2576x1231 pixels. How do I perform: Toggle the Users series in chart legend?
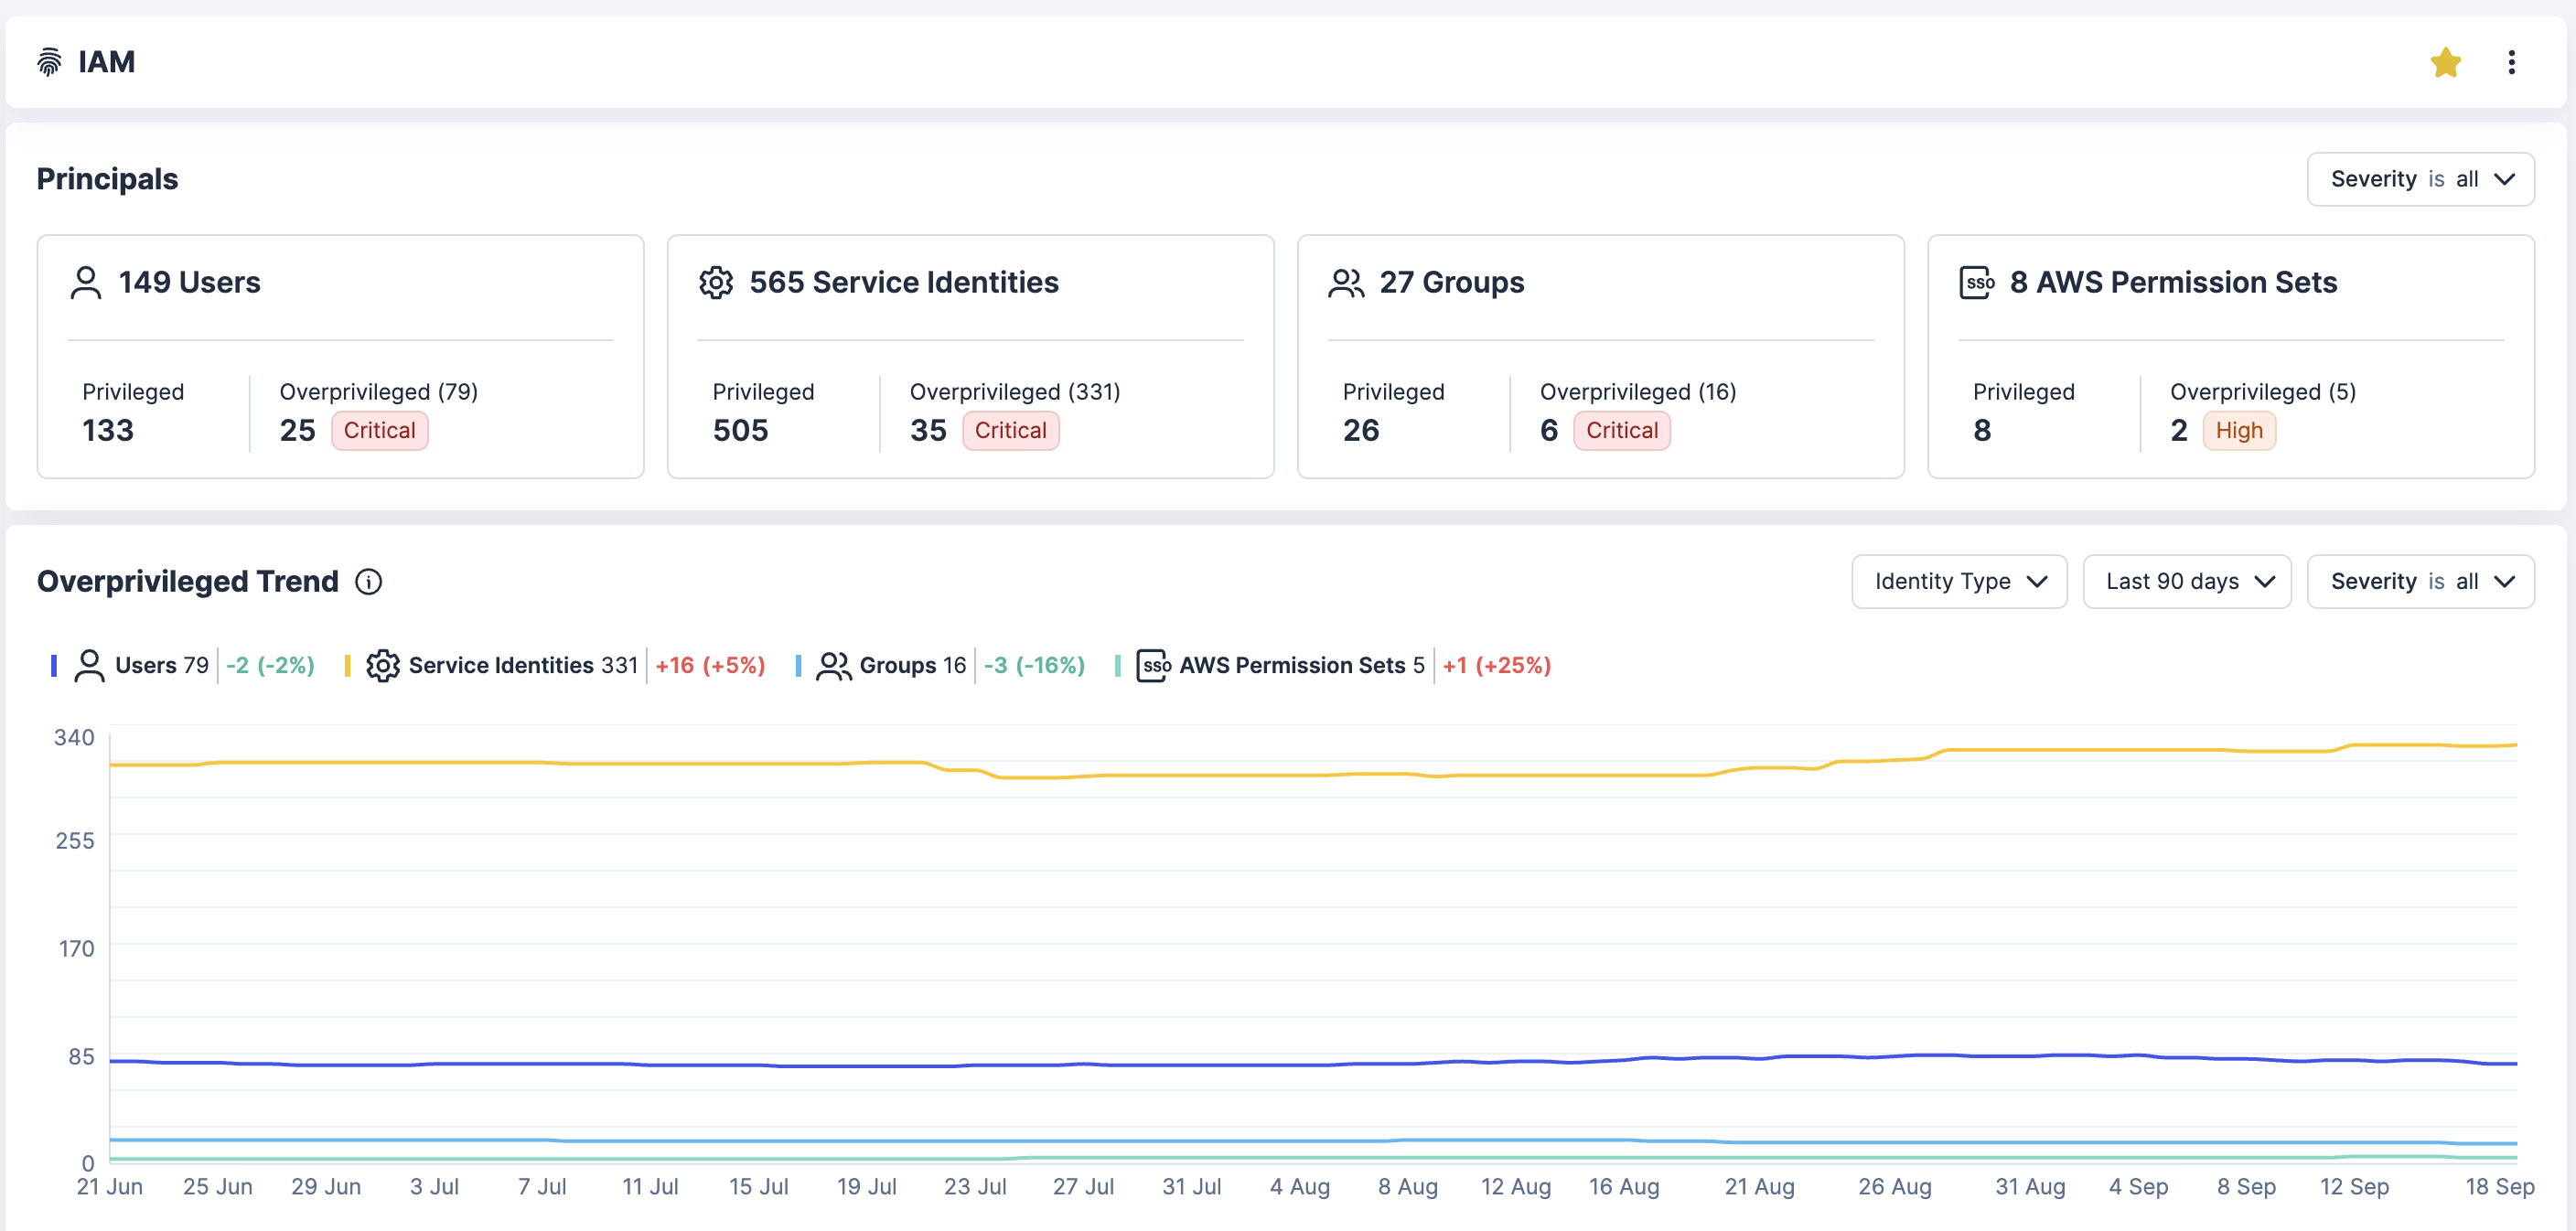145,665
